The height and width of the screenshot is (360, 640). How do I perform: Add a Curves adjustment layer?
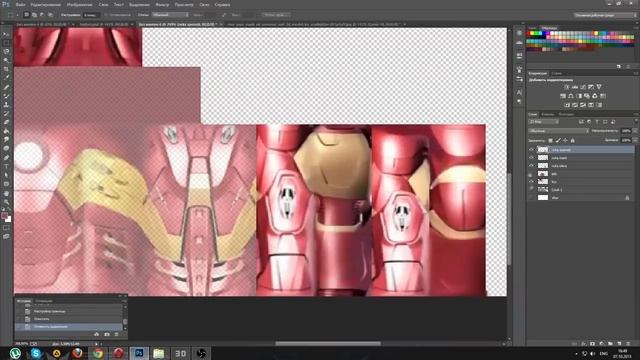[583, 87]
